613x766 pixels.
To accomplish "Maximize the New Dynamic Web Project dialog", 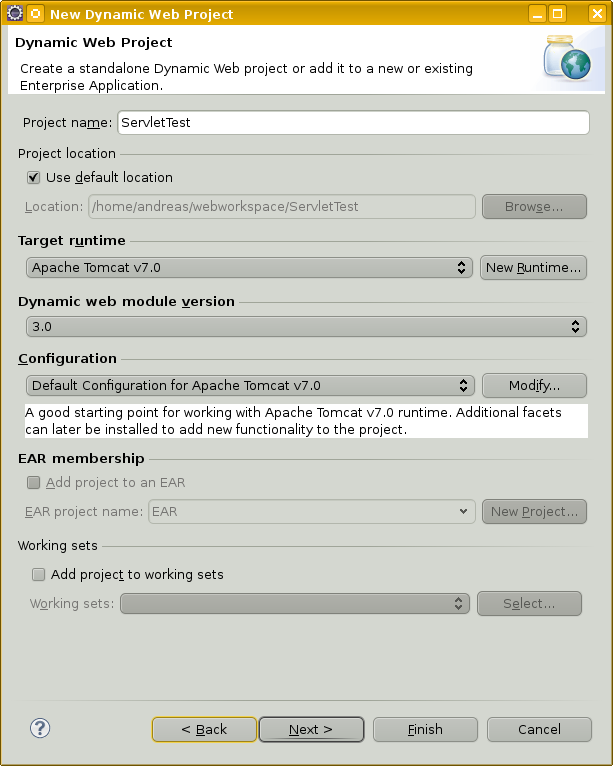I will (557, 13).
